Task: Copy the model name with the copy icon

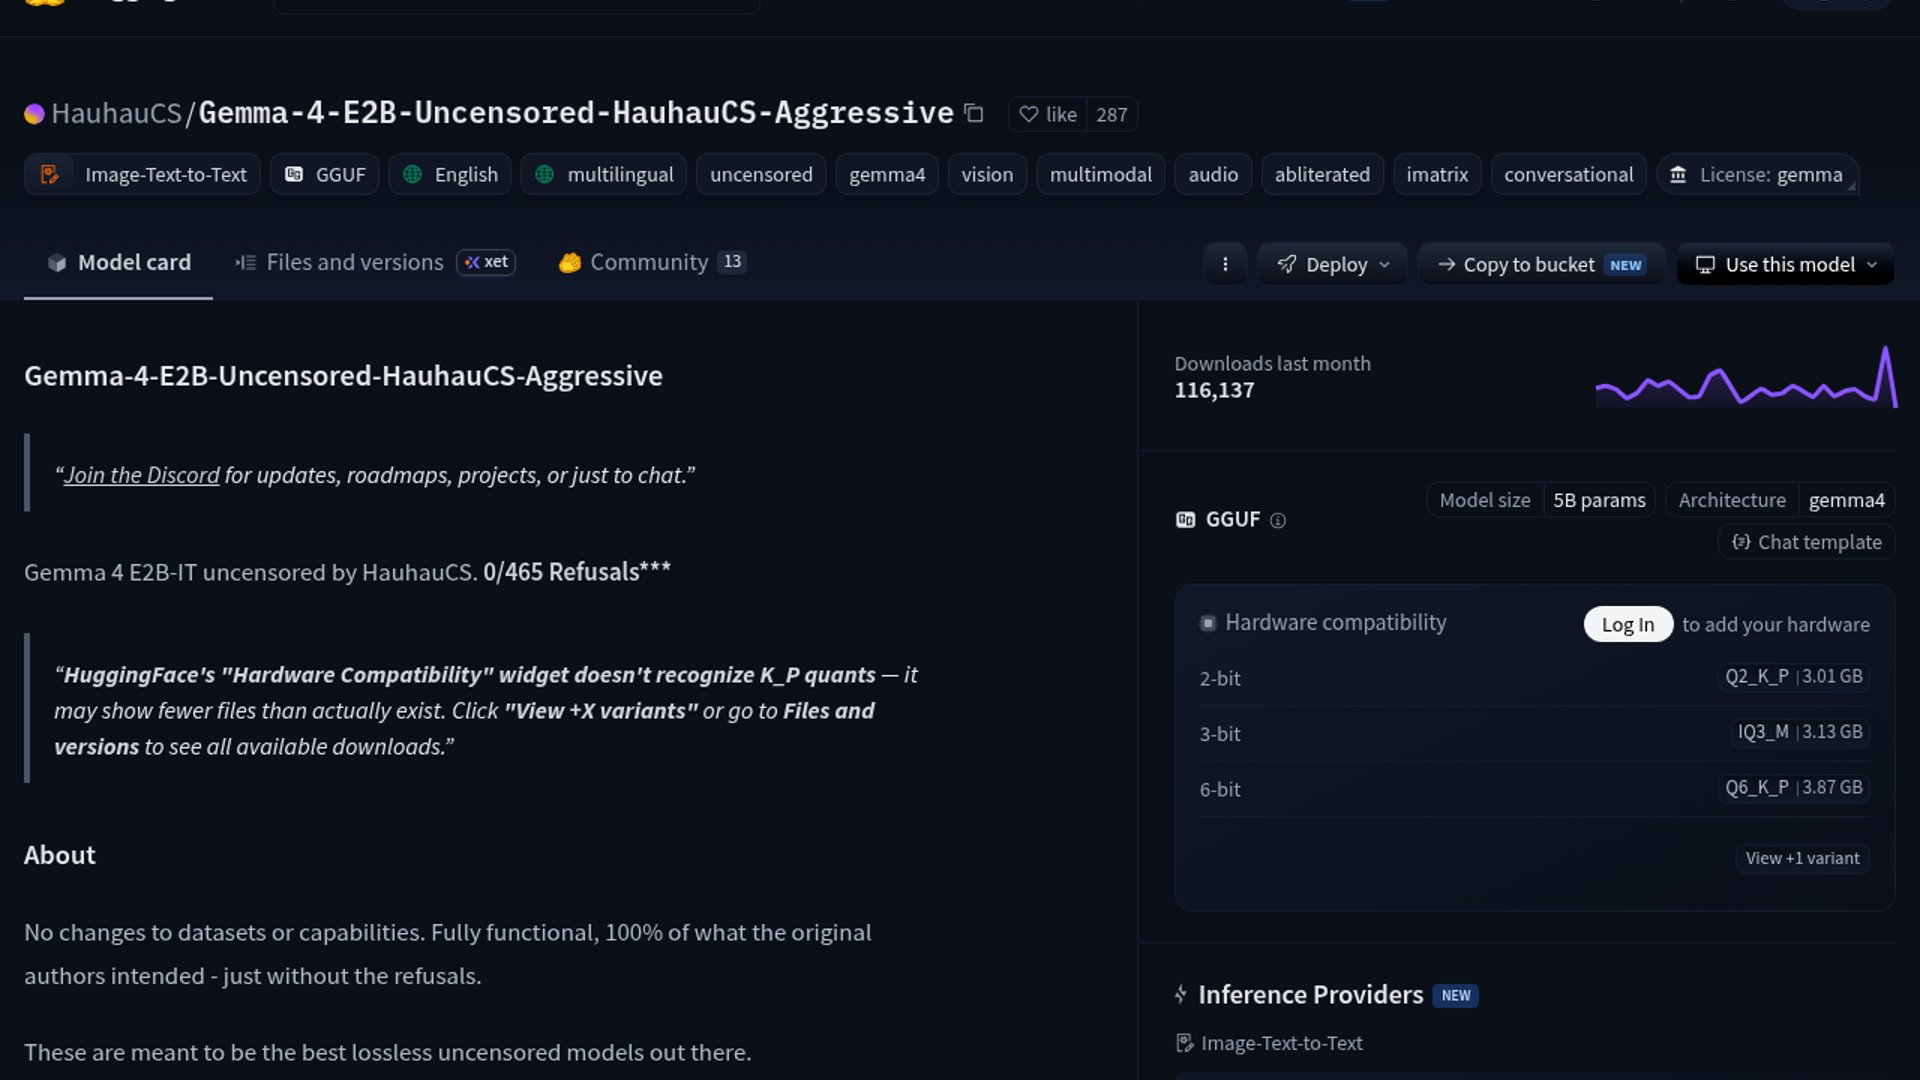Action: pos(974,114)
